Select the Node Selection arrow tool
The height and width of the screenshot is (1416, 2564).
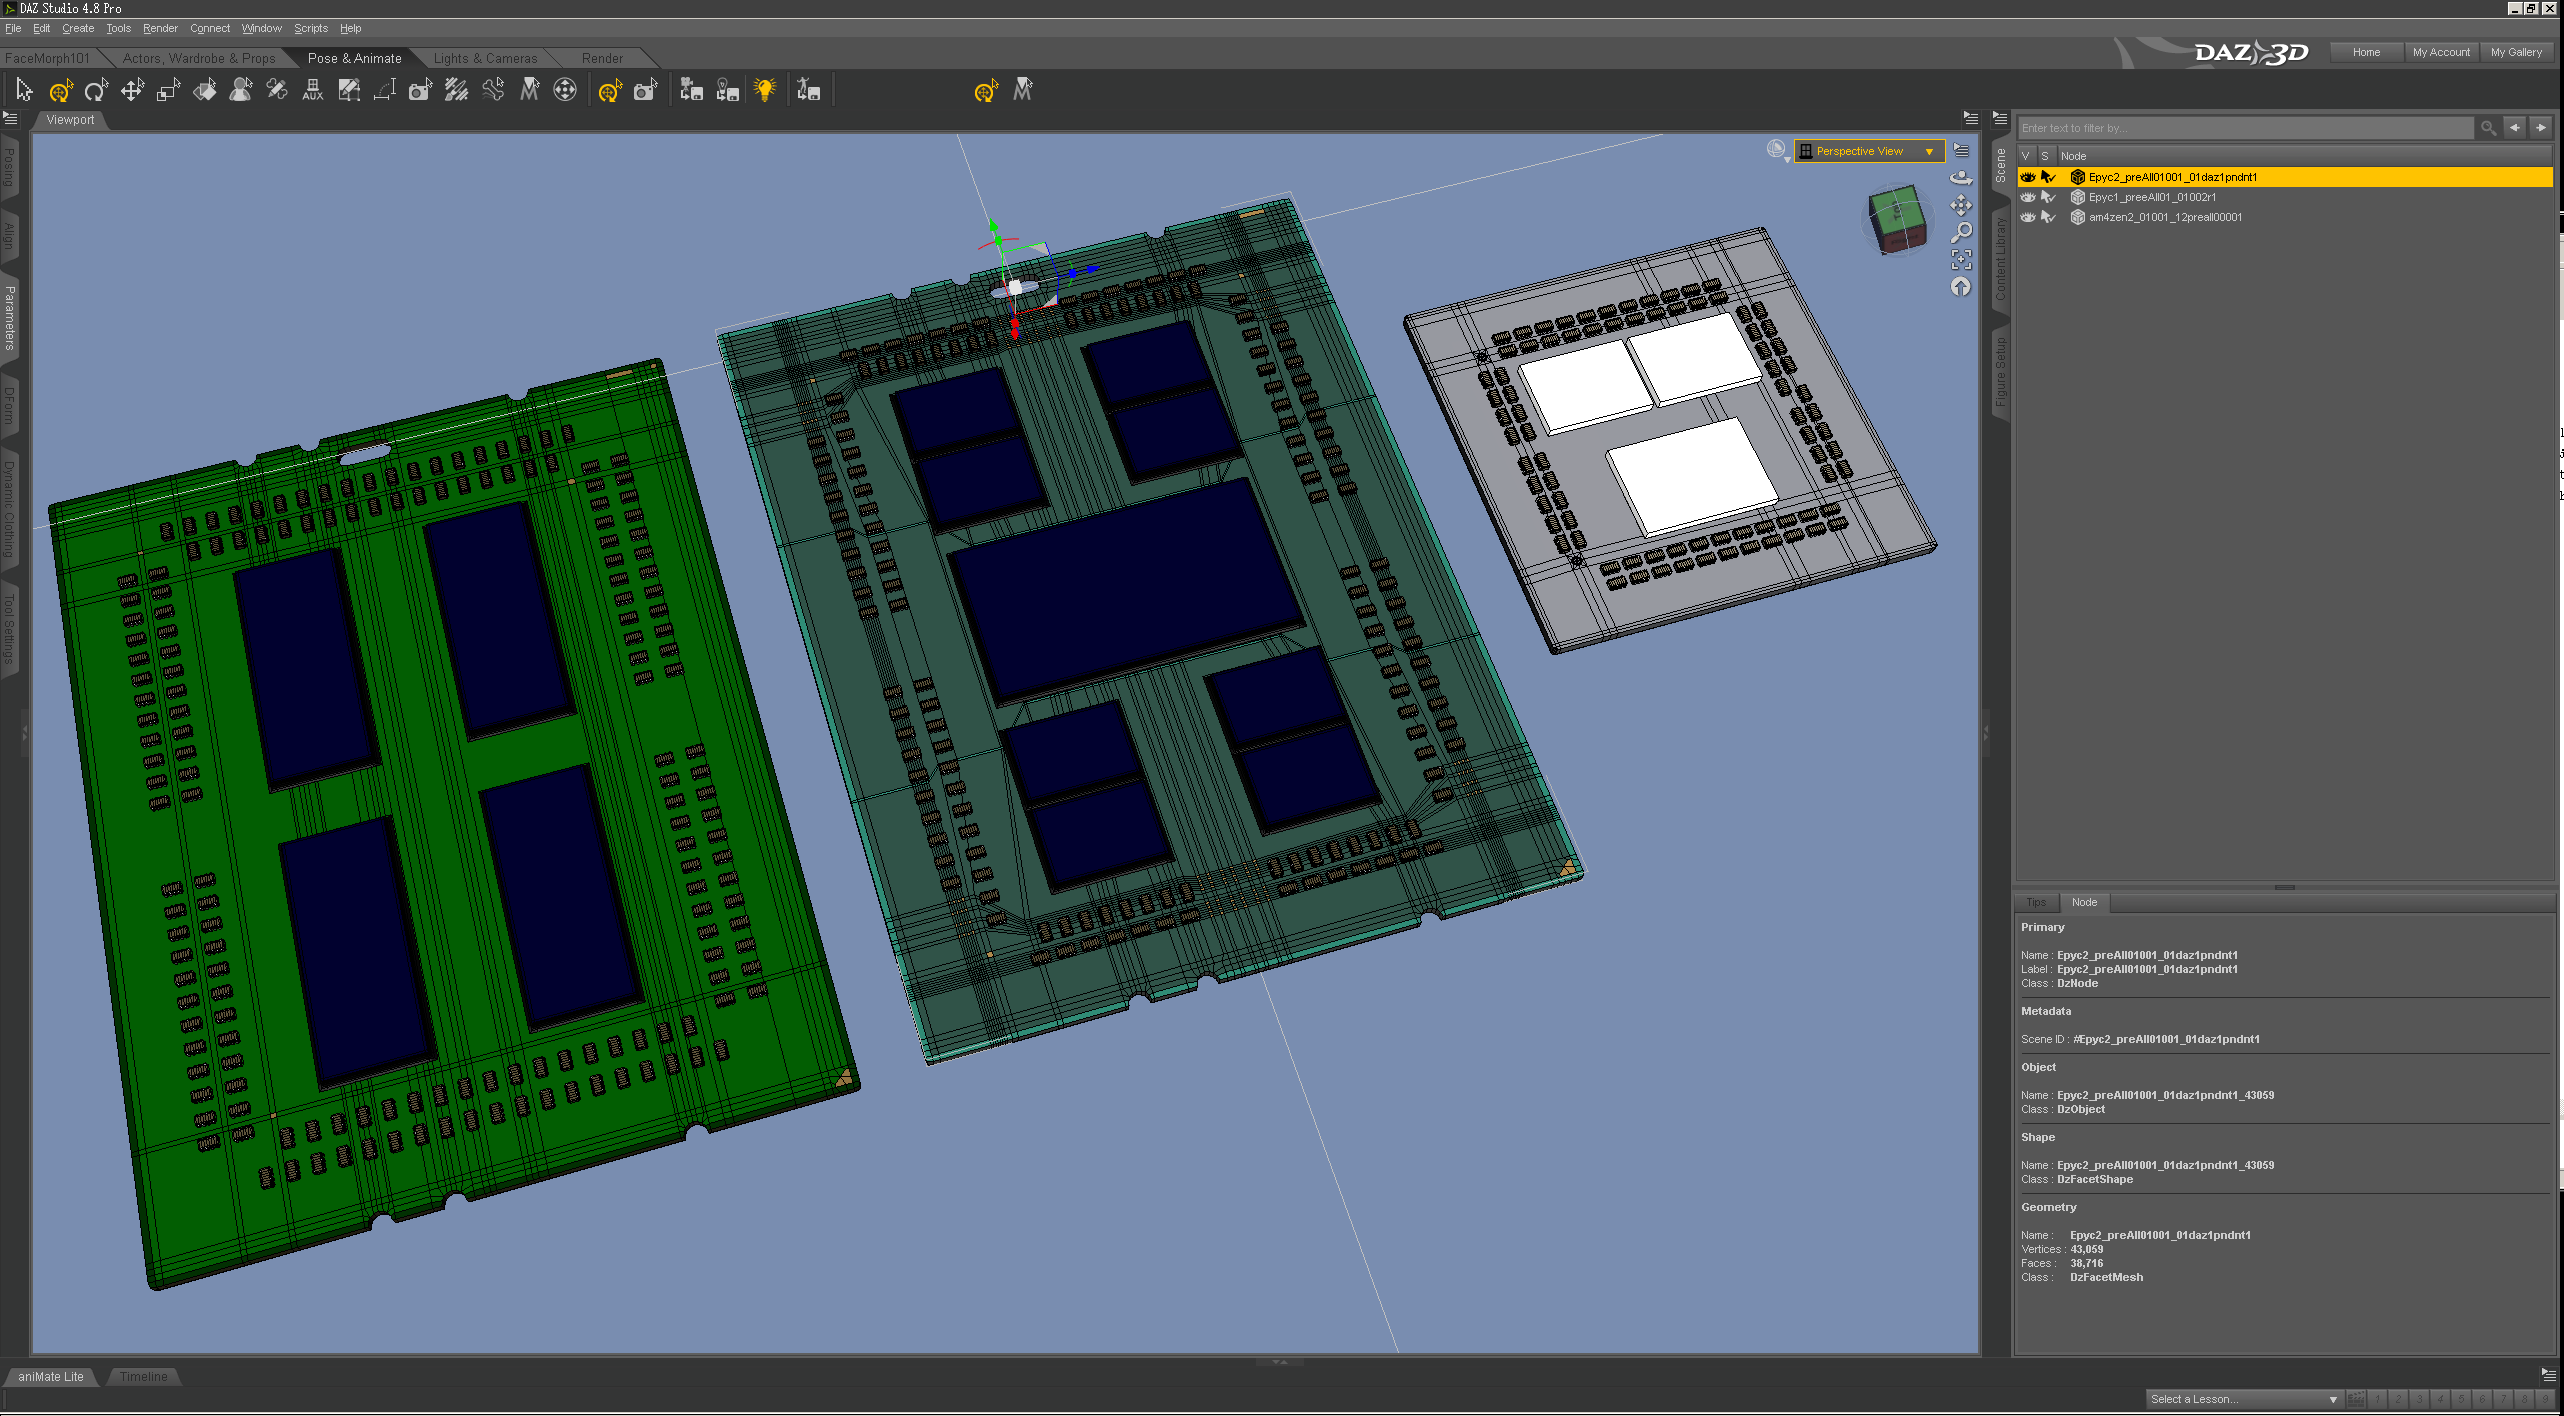(24, 91)
